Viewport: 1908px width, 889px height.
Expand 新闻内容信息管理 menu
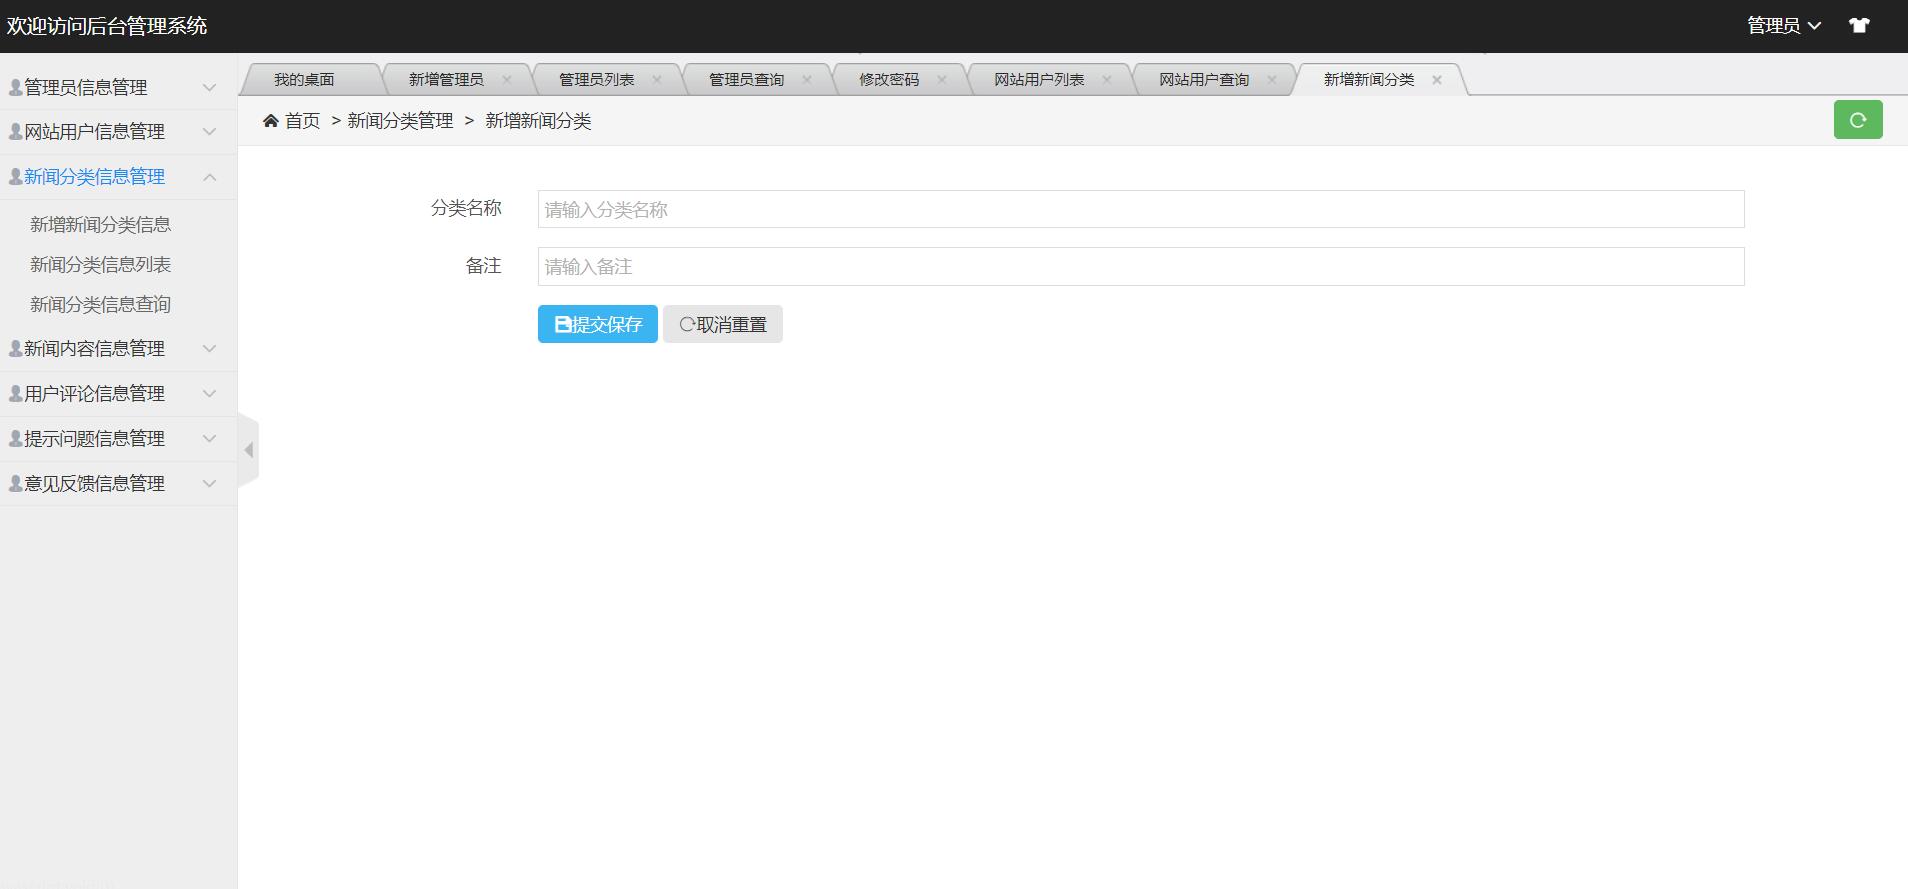tap(118, 349)
